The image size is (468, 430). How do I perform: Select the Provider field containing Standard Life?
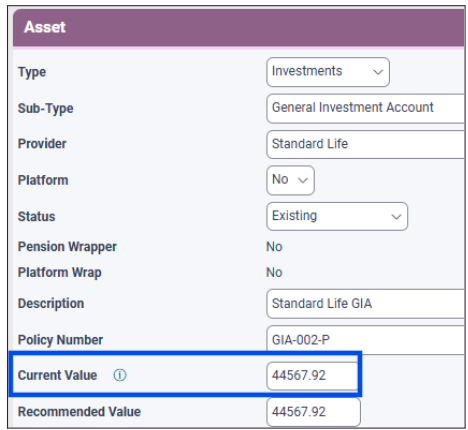coord(365,144)
